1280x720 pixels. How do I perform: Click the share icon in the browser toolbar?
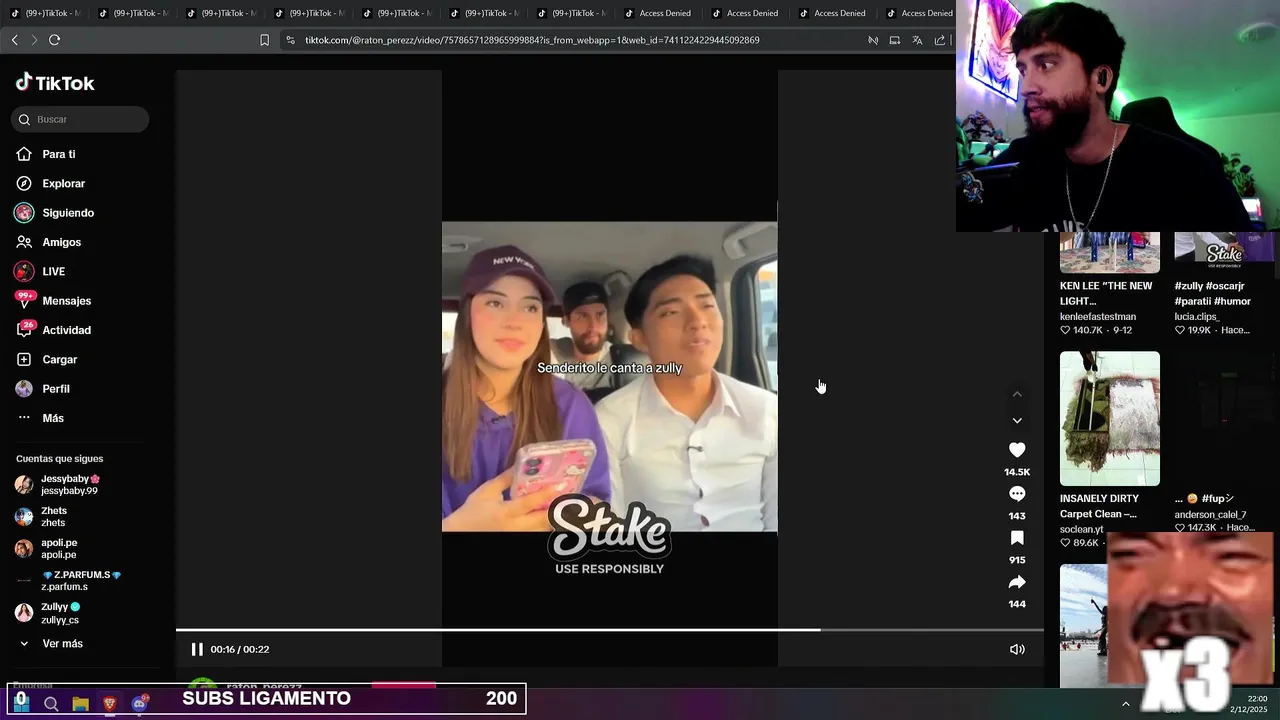[940, 40]
